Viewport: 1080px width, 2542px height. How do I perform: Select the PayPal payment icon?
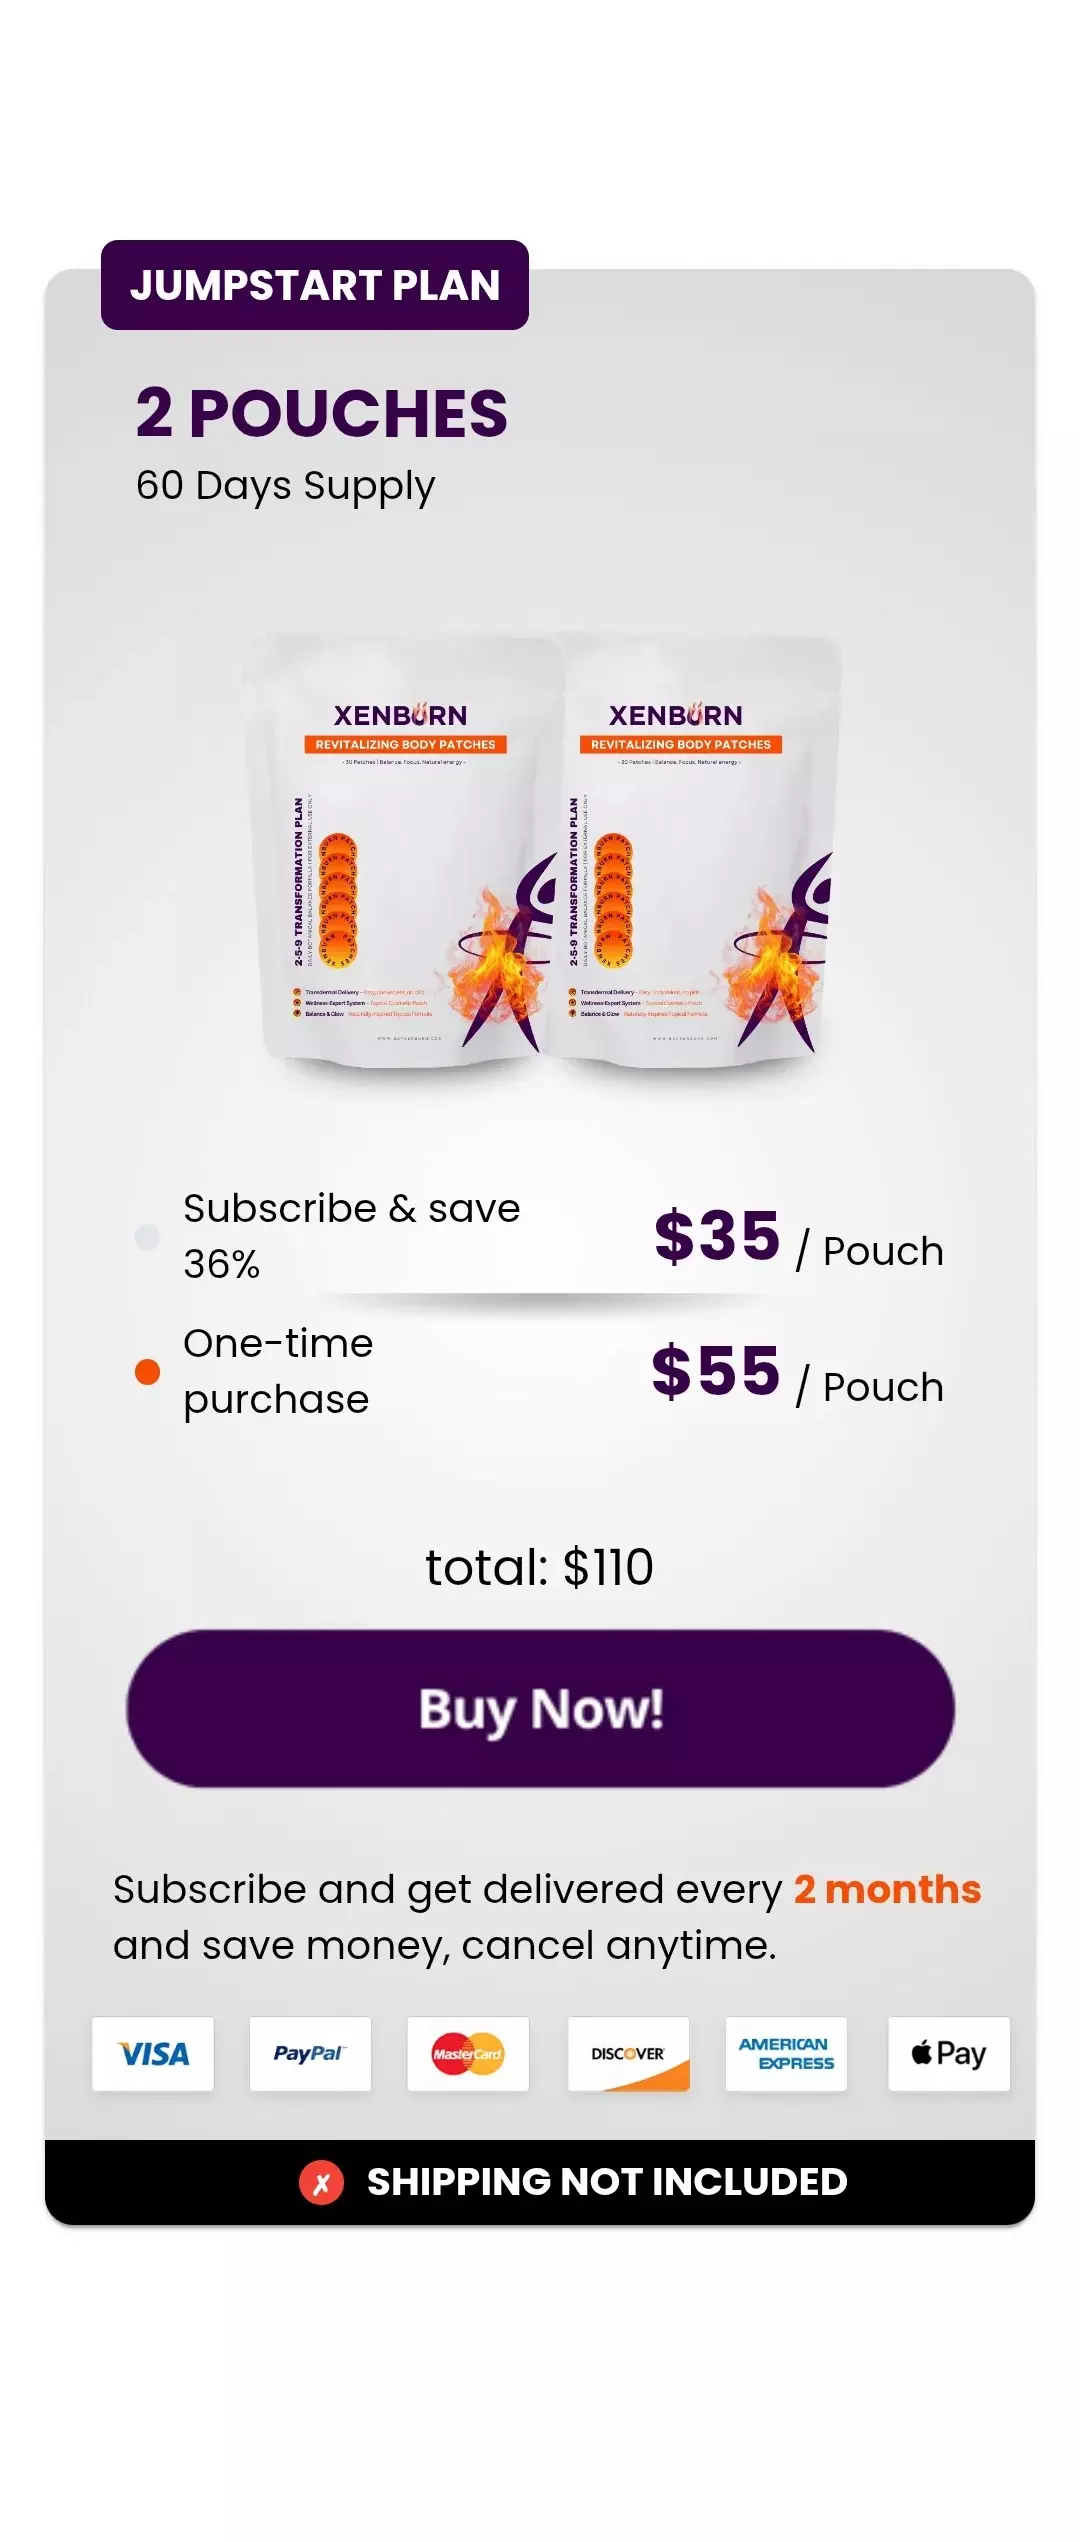(x=311, y=2053)
